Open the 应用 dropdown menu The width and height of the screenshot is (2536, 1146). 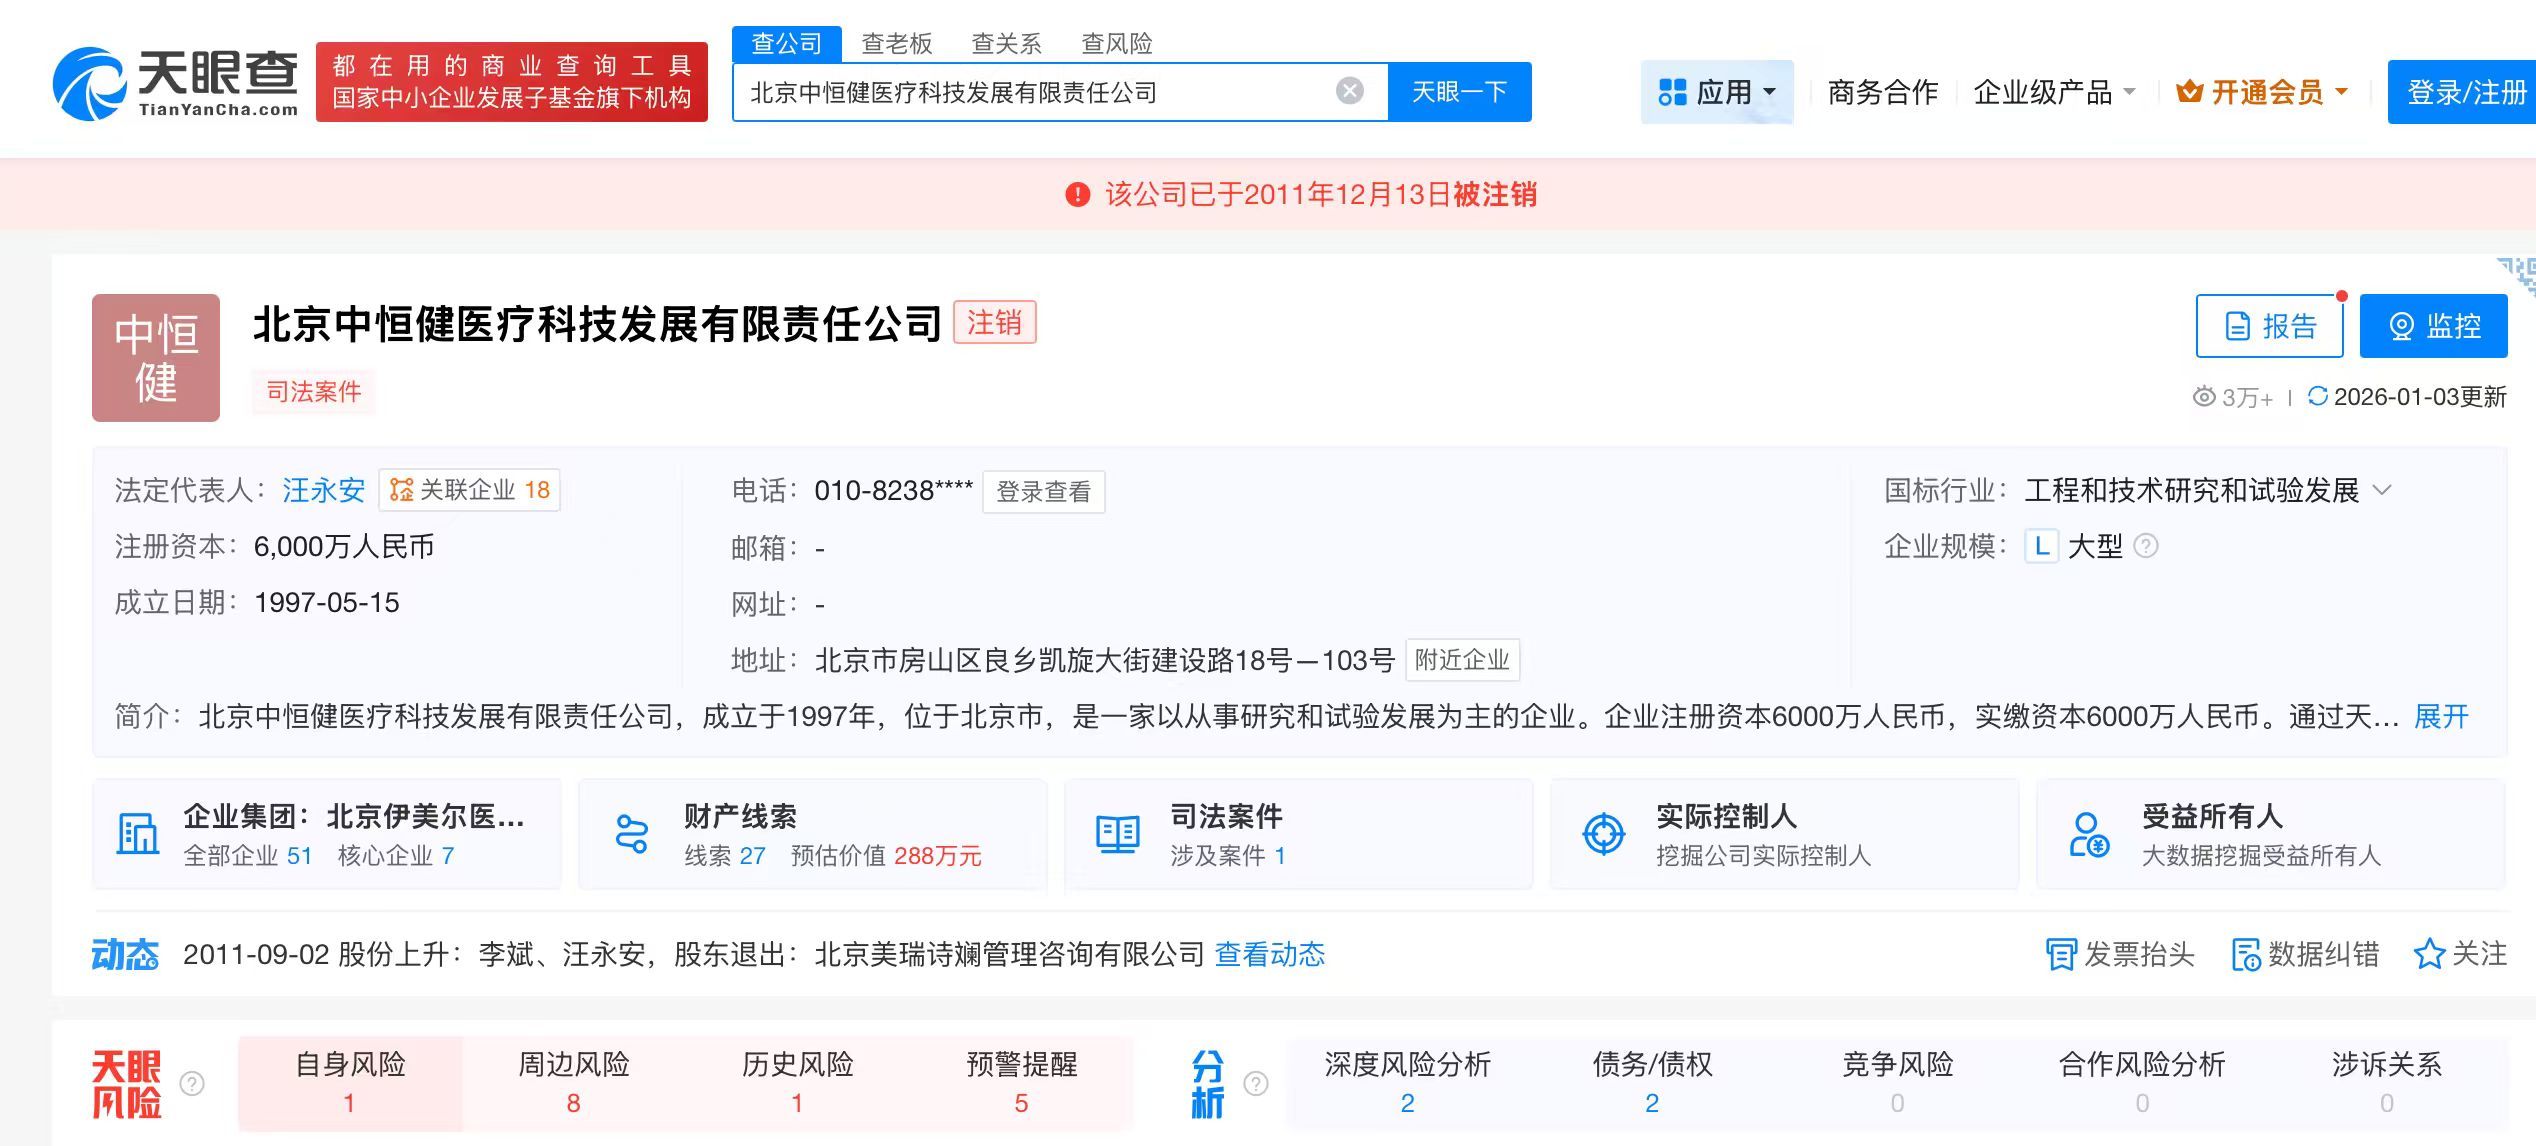tap(1717, 92)
